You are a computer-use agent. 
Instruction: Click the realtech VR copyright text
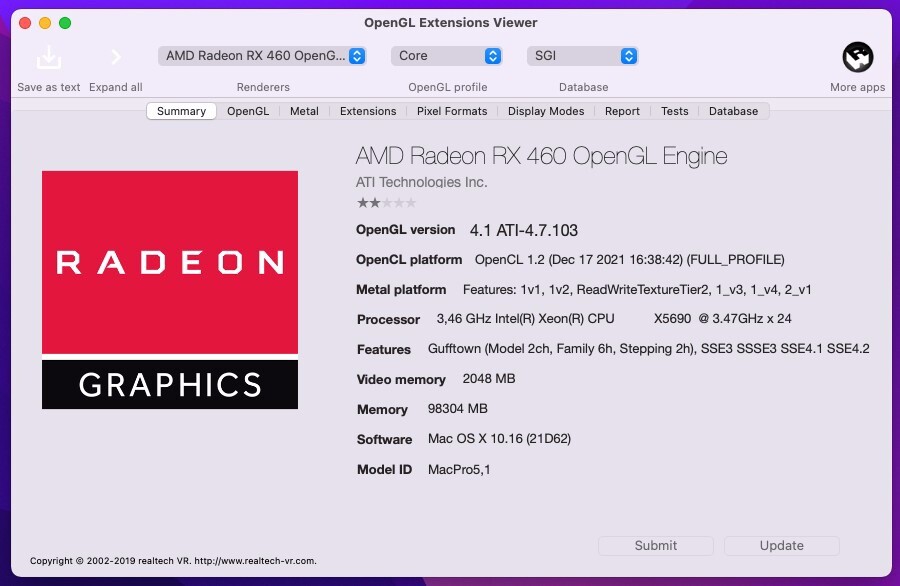[x=173, y=561]
